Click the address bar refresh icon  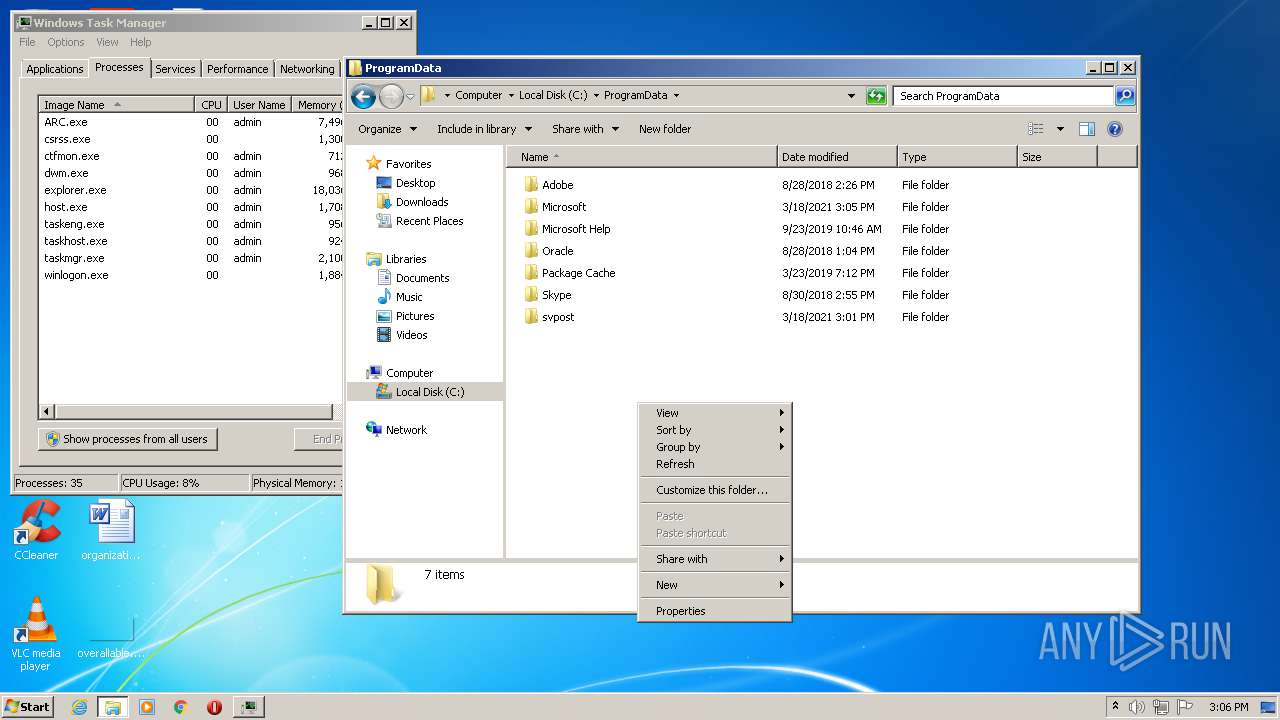pos(876,96)
